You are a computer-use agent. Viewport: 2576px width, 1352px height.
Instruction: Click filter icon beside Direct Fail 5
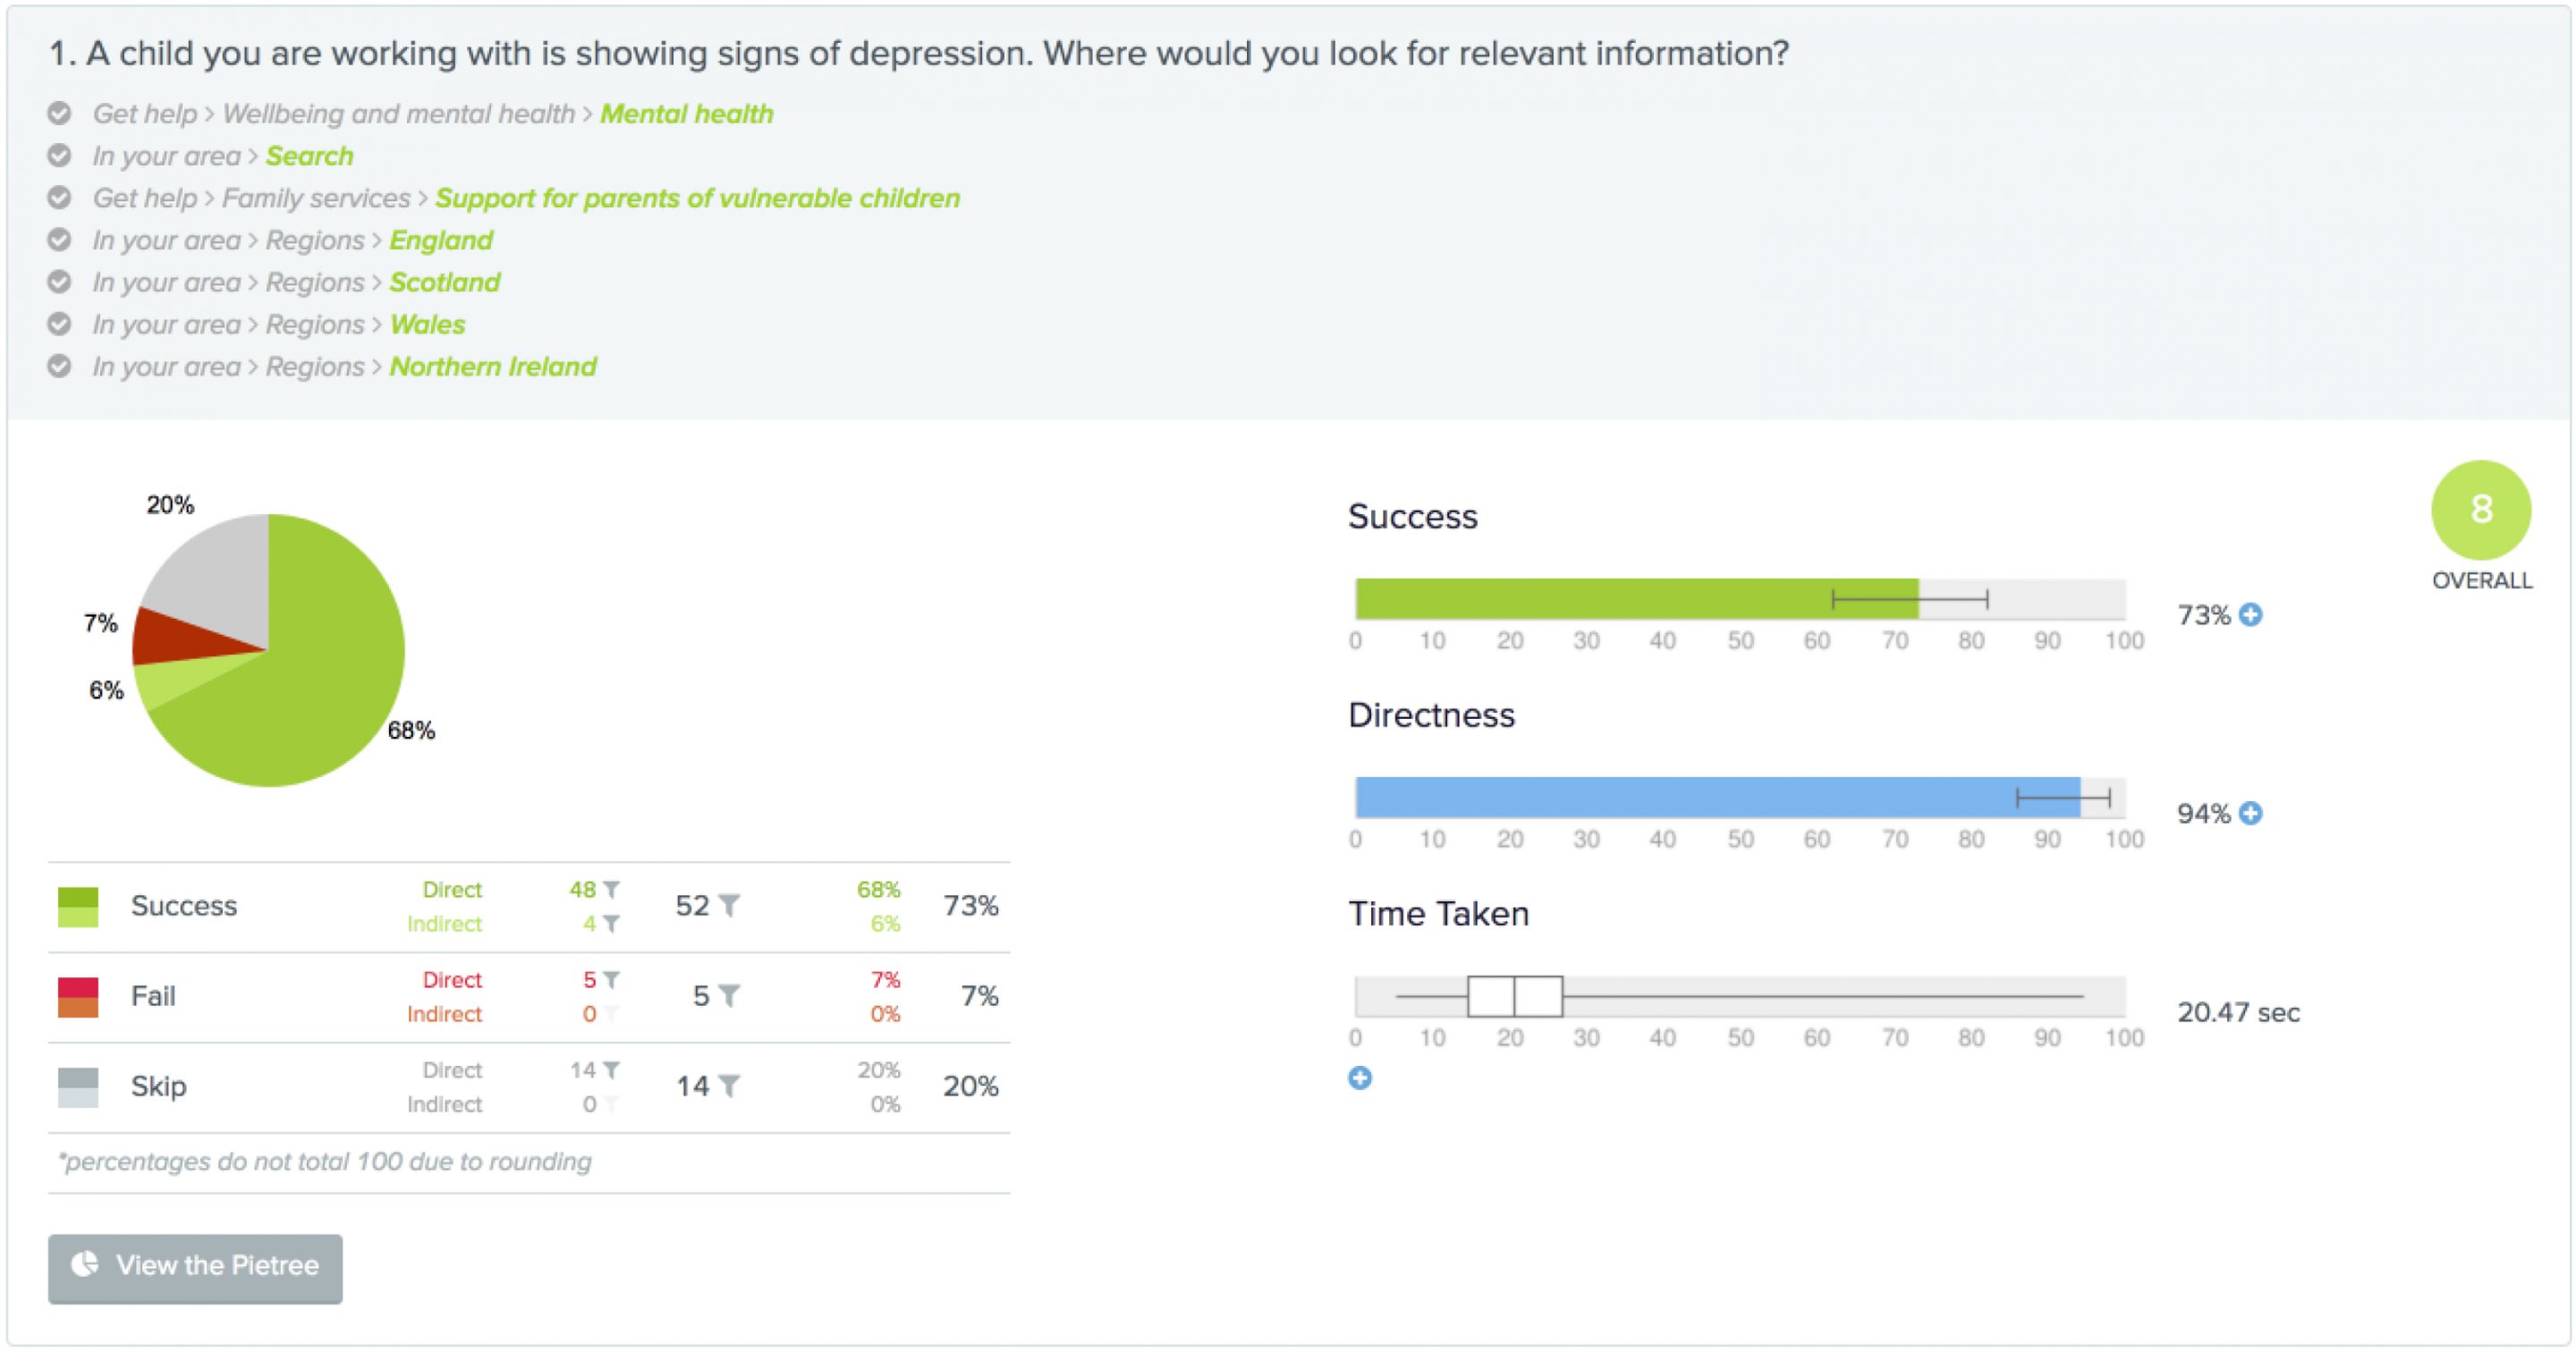[x=612, y=979]
